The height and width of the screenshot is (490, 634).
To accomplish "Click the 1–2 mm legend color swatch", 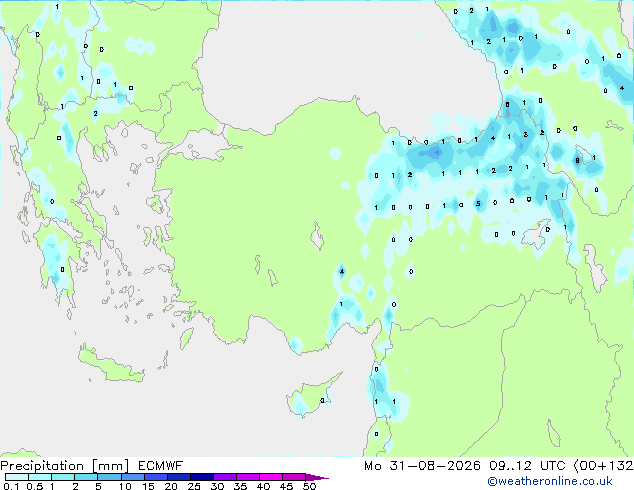I will click(63, 477).
